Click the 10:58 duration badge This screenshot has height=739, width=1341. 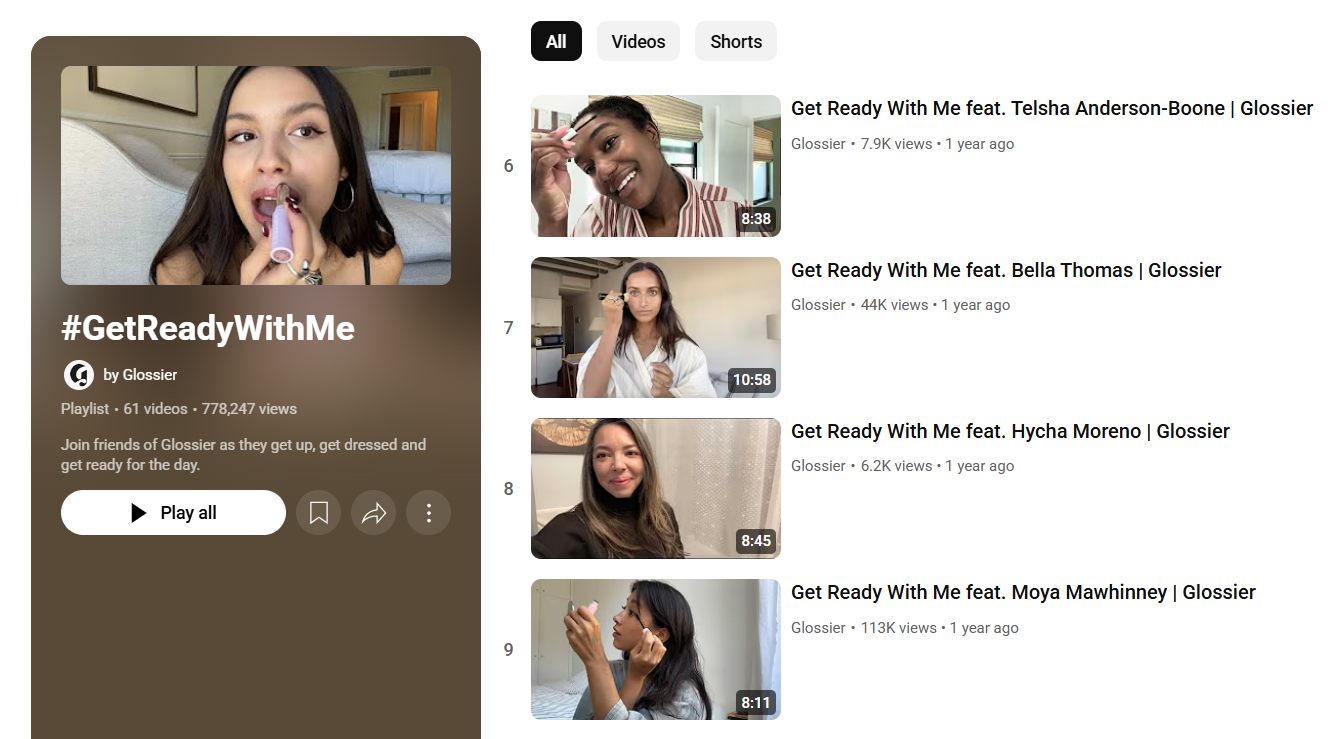click(x=752, y=380)
